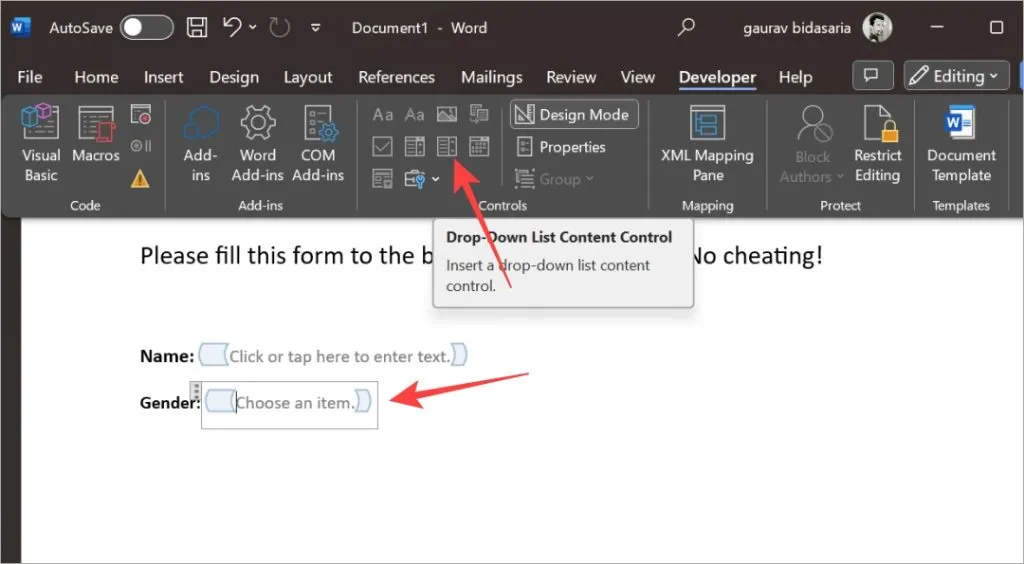Switch to the Help tab
This screenshot has width=1024, height=564.
coord(795,77)
